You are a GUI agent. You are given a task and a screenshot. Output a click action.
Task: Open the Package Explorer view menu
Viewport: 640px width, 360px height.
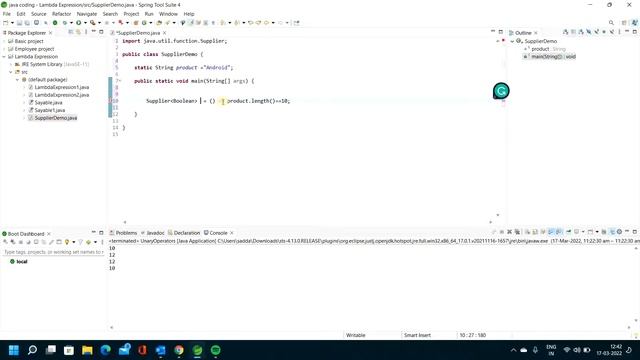(x=86, y=32)
